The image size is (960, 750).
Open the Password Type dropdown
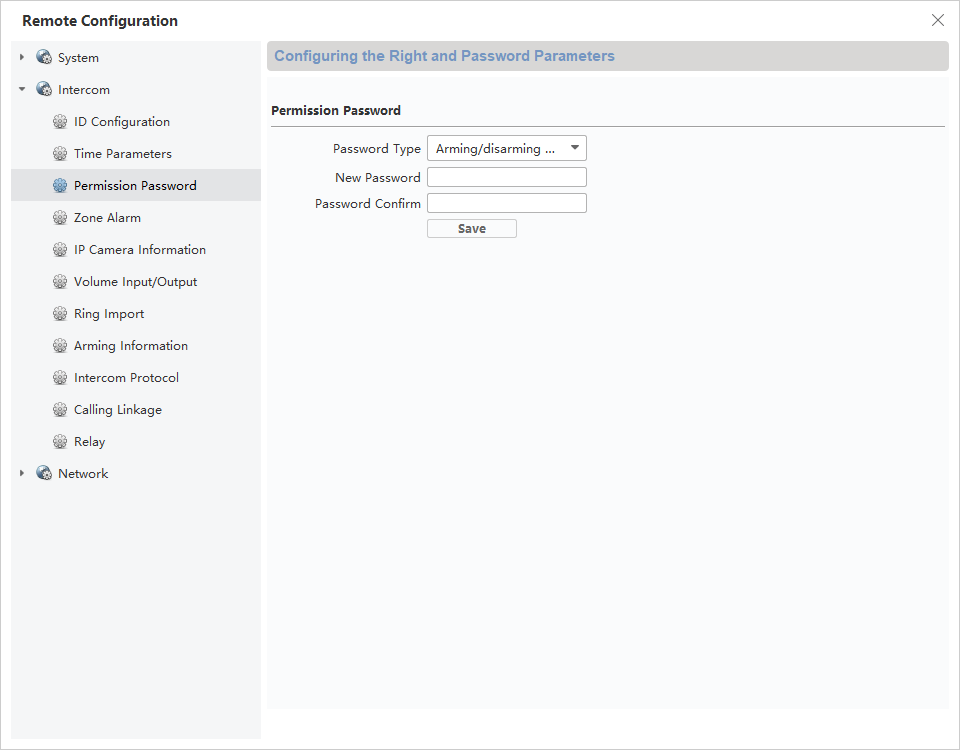tap(506, 149)
